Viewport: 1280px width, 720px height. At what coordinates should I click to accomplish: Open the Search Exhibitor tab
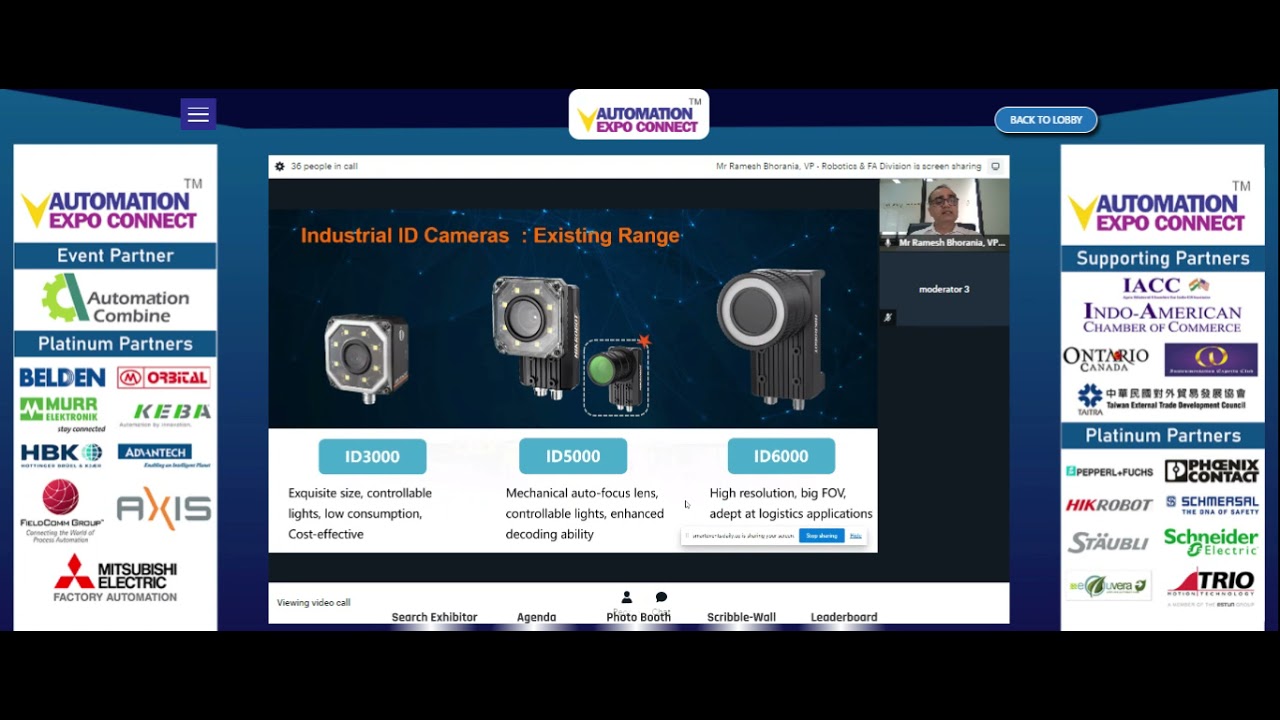pos(434,617)
